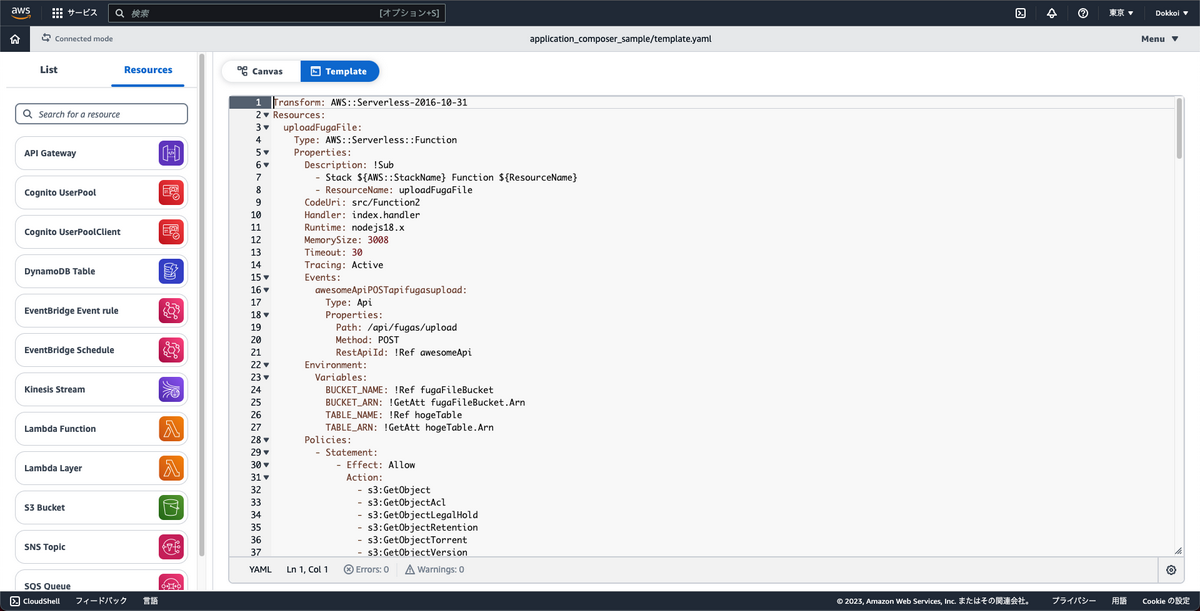Switch to the Resources tab
The image size is (1200, 611).
148,70
